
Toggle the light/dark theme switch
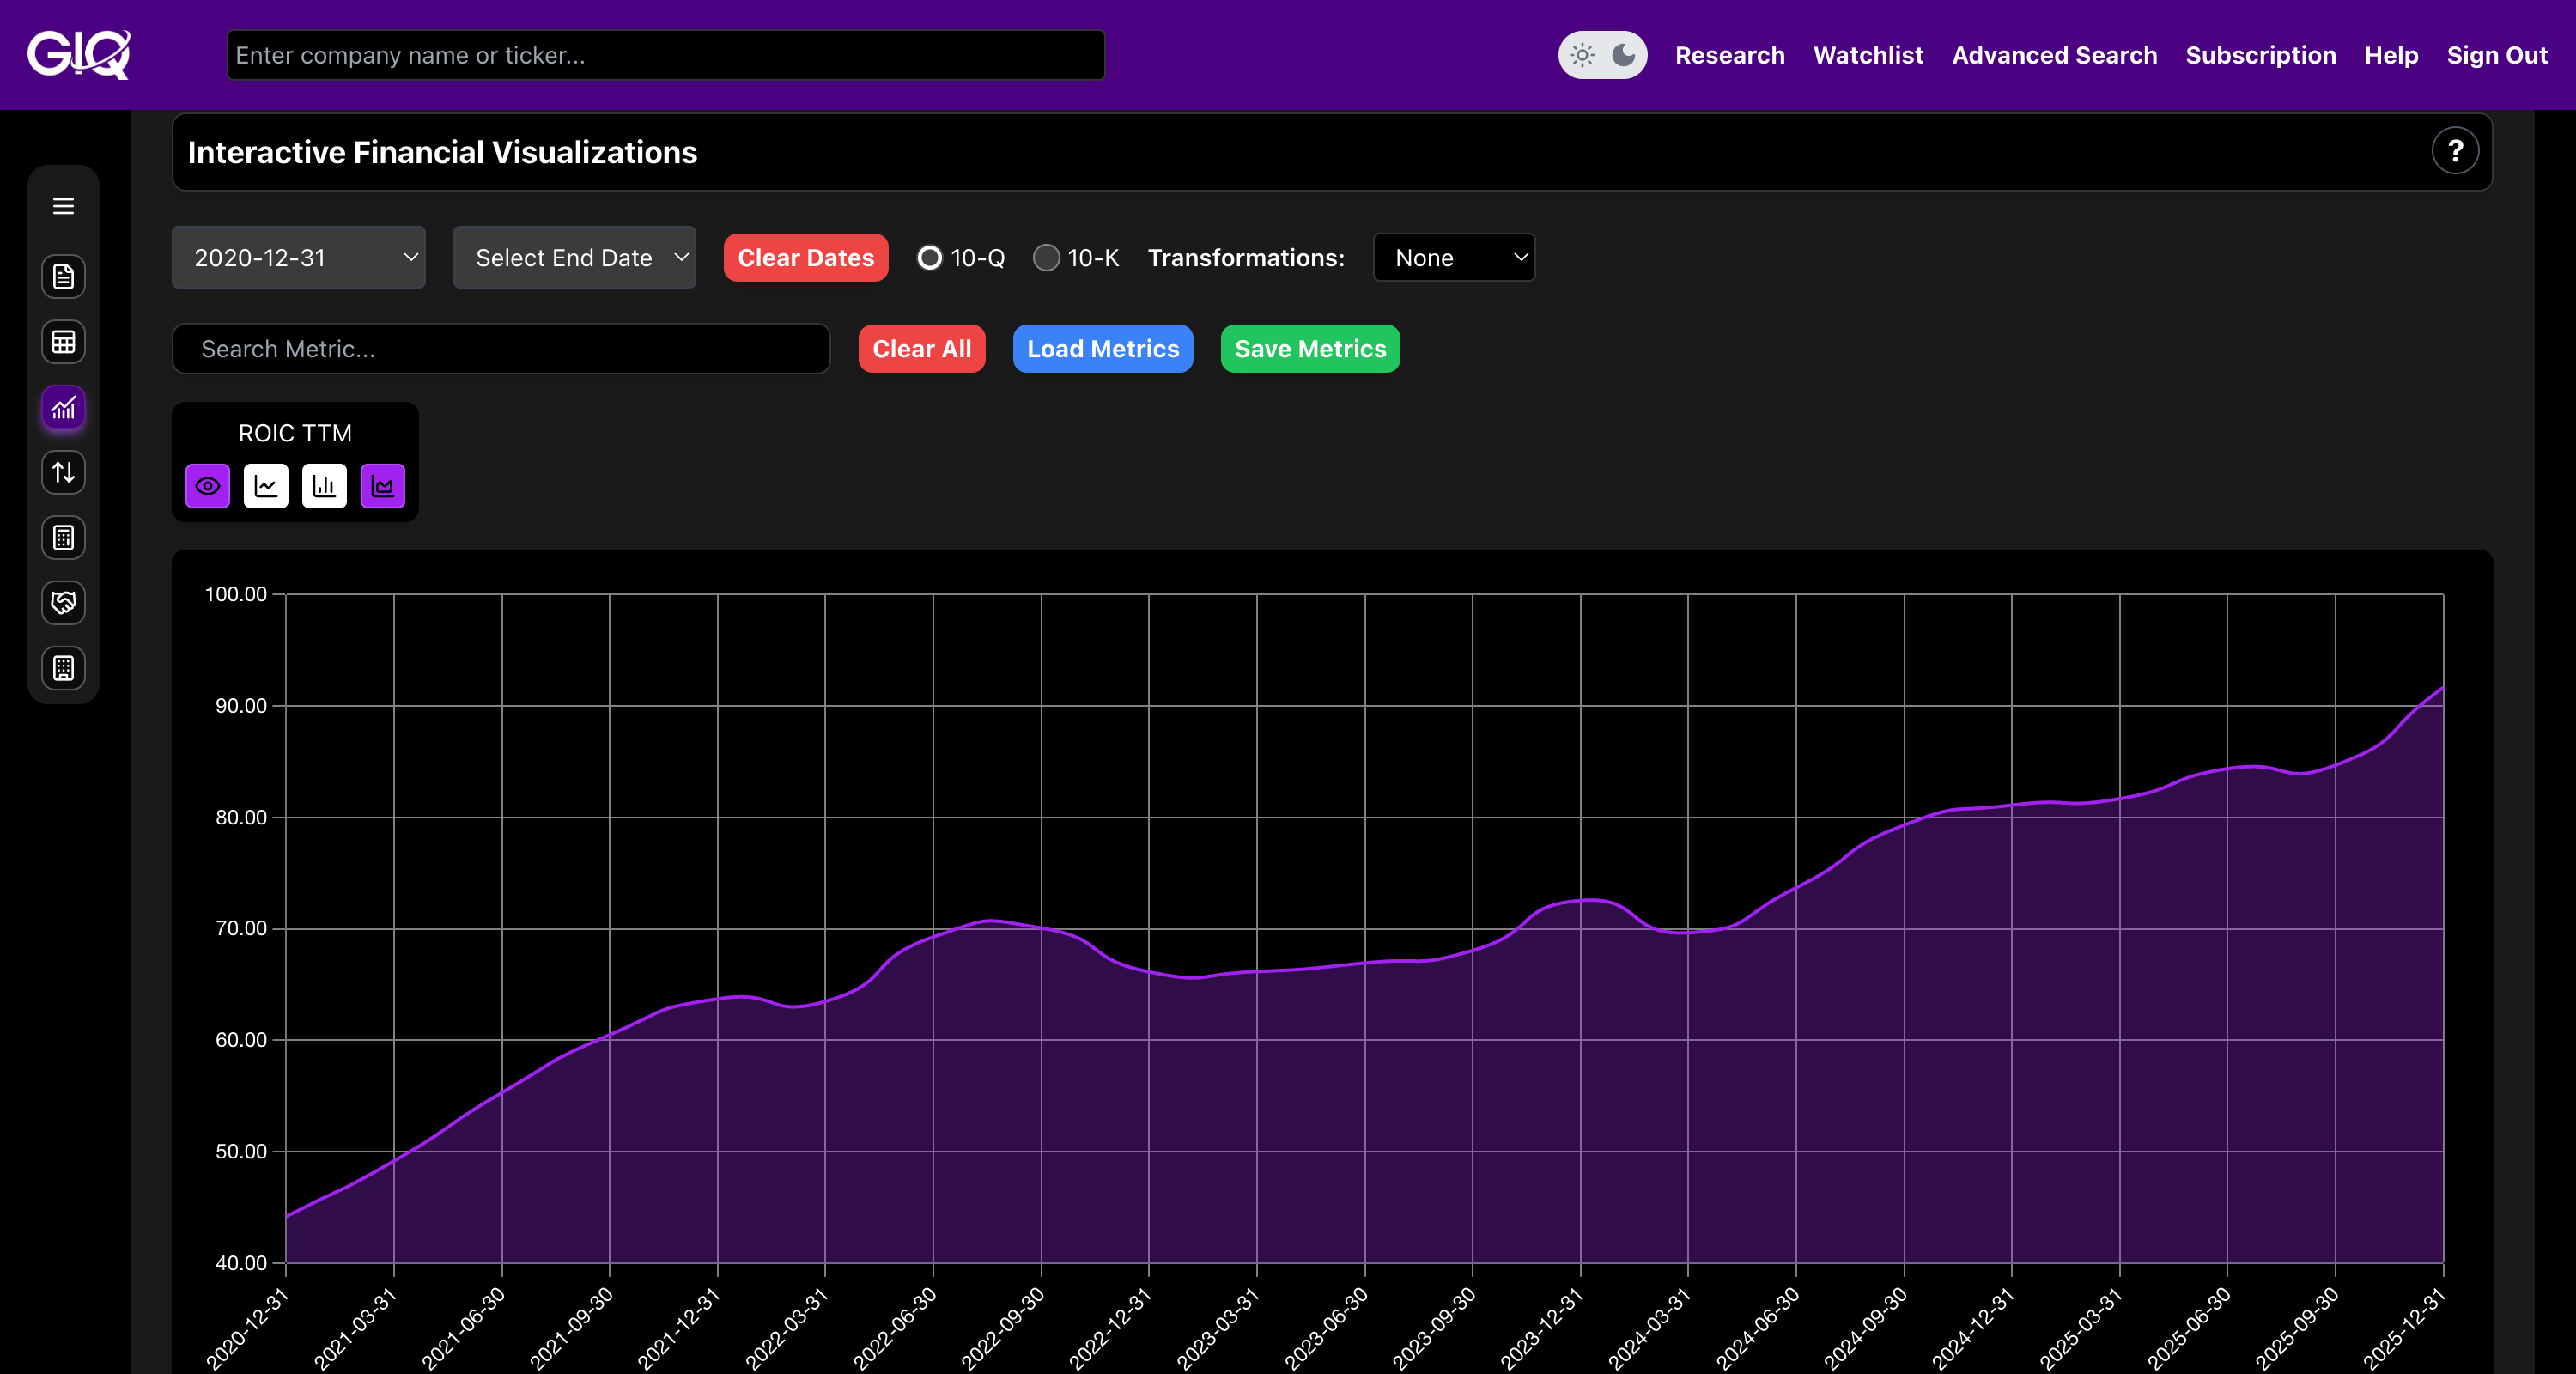point(1602,55)
